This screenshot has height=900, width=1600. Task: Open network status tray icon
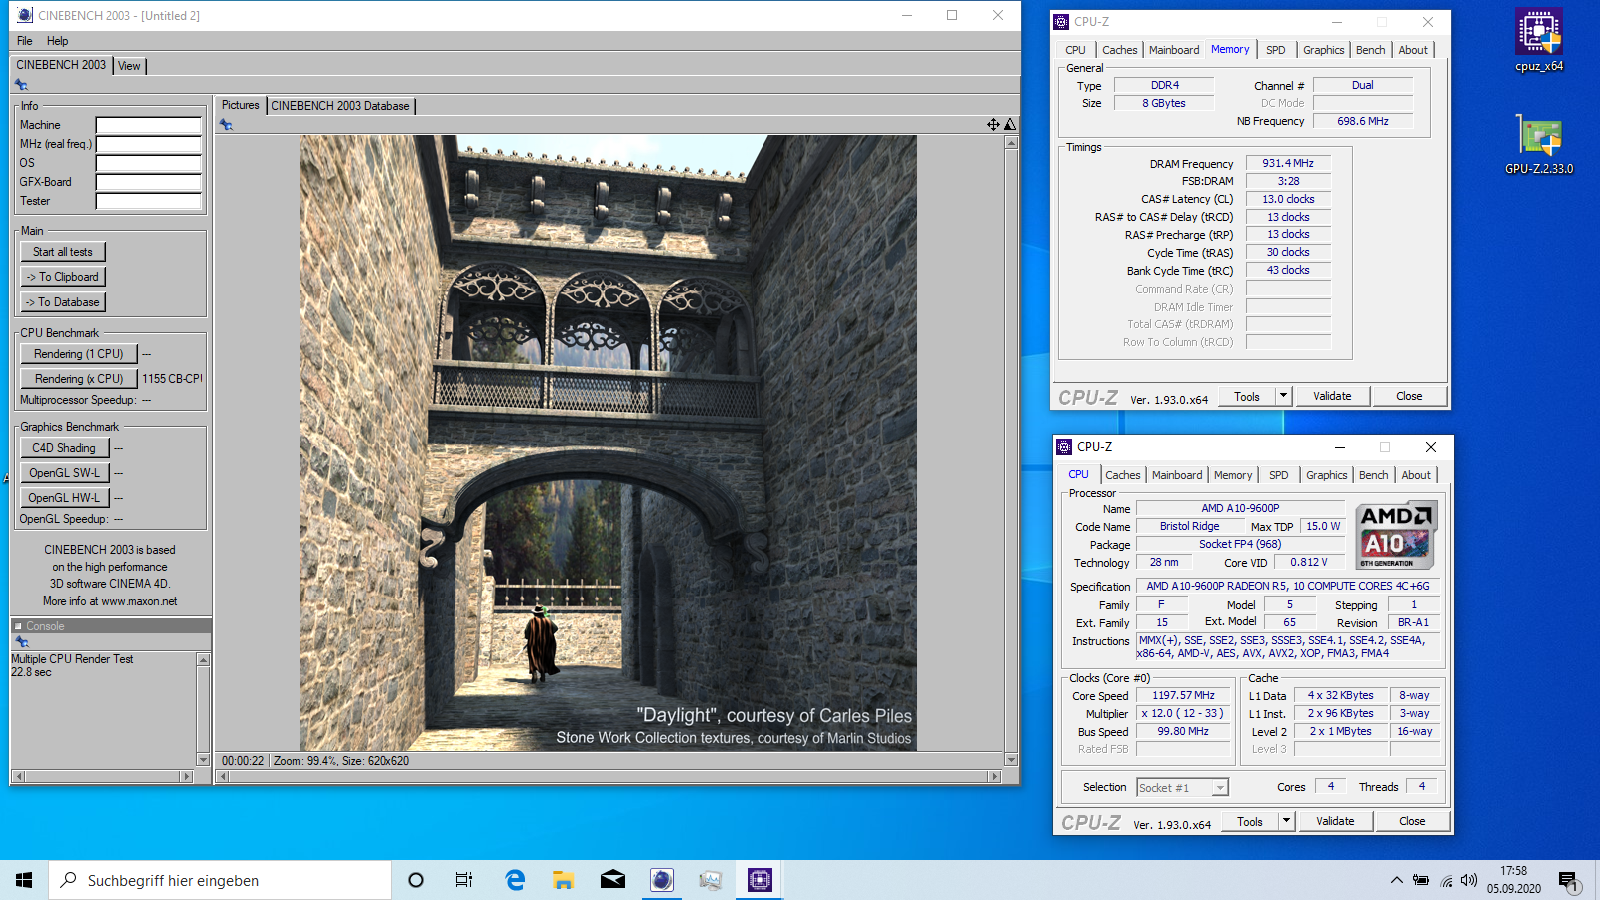(x=1446, y=880)
